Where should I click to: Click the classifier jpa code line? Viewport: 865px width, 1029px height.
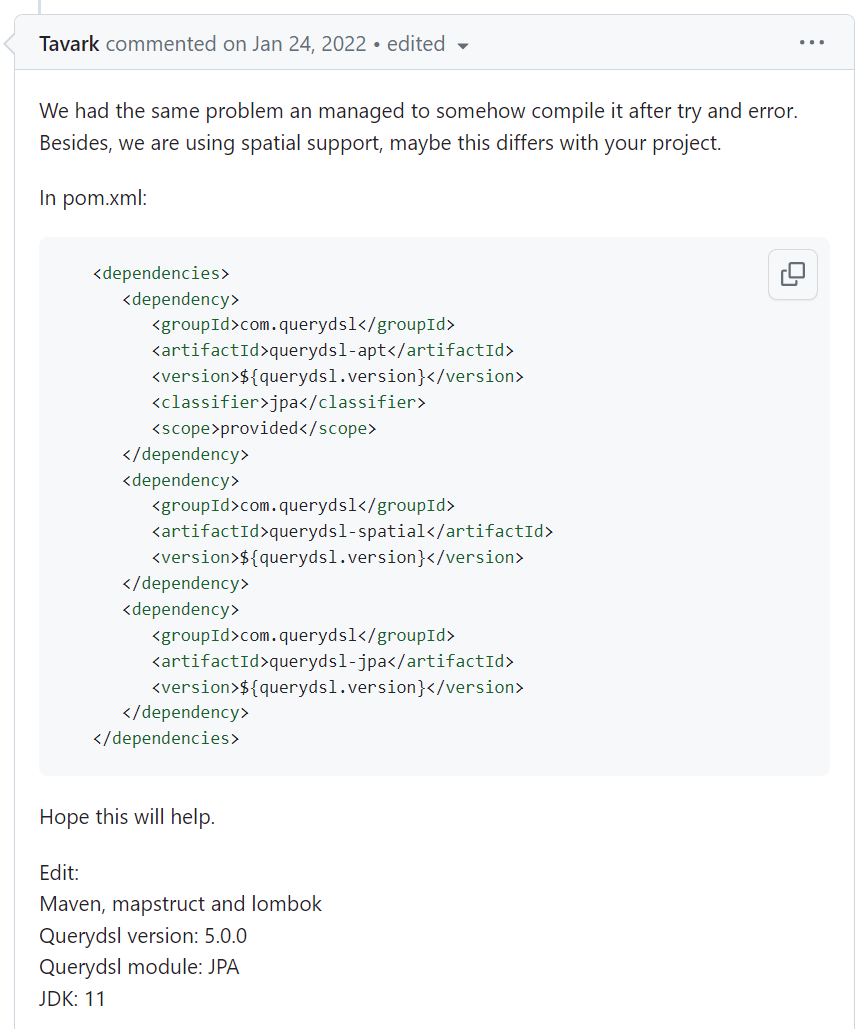[288, 402]
